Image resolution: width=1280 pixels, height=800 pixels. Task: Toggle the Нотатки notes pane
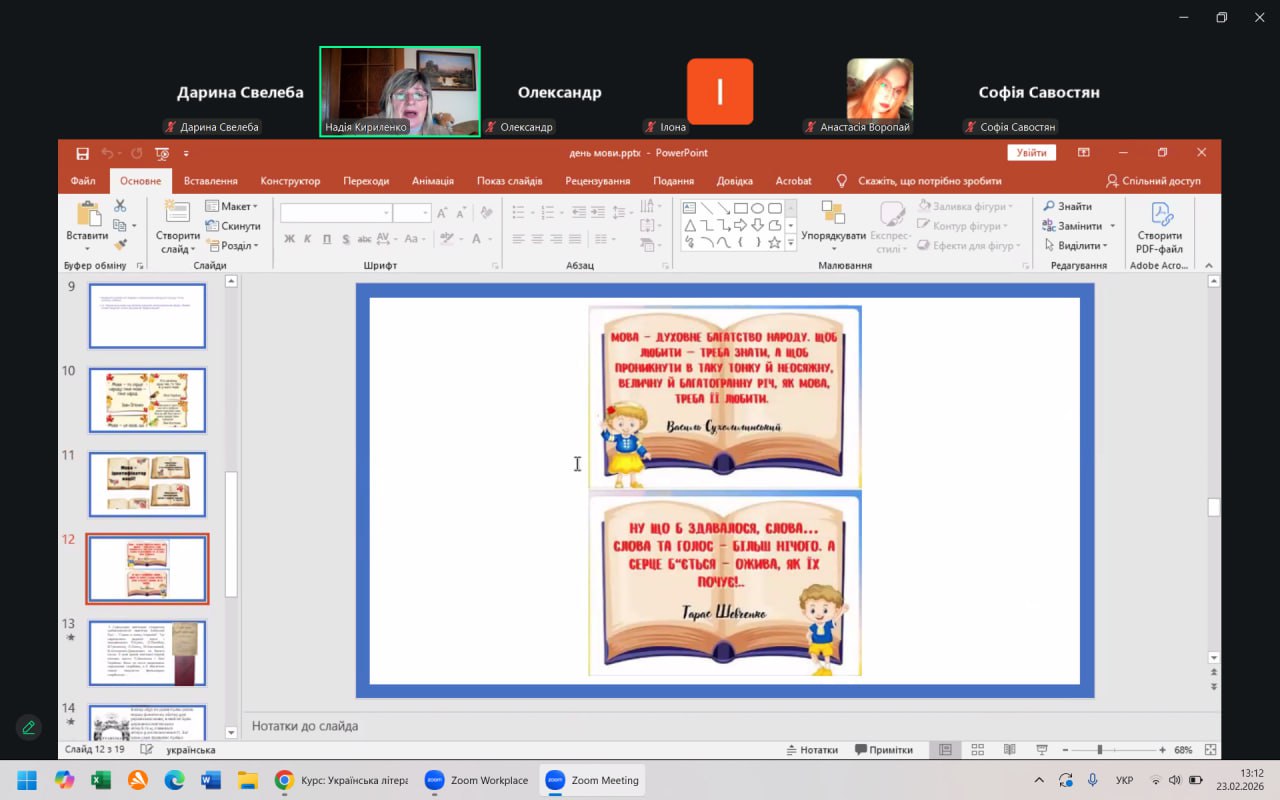pos(812,750)
